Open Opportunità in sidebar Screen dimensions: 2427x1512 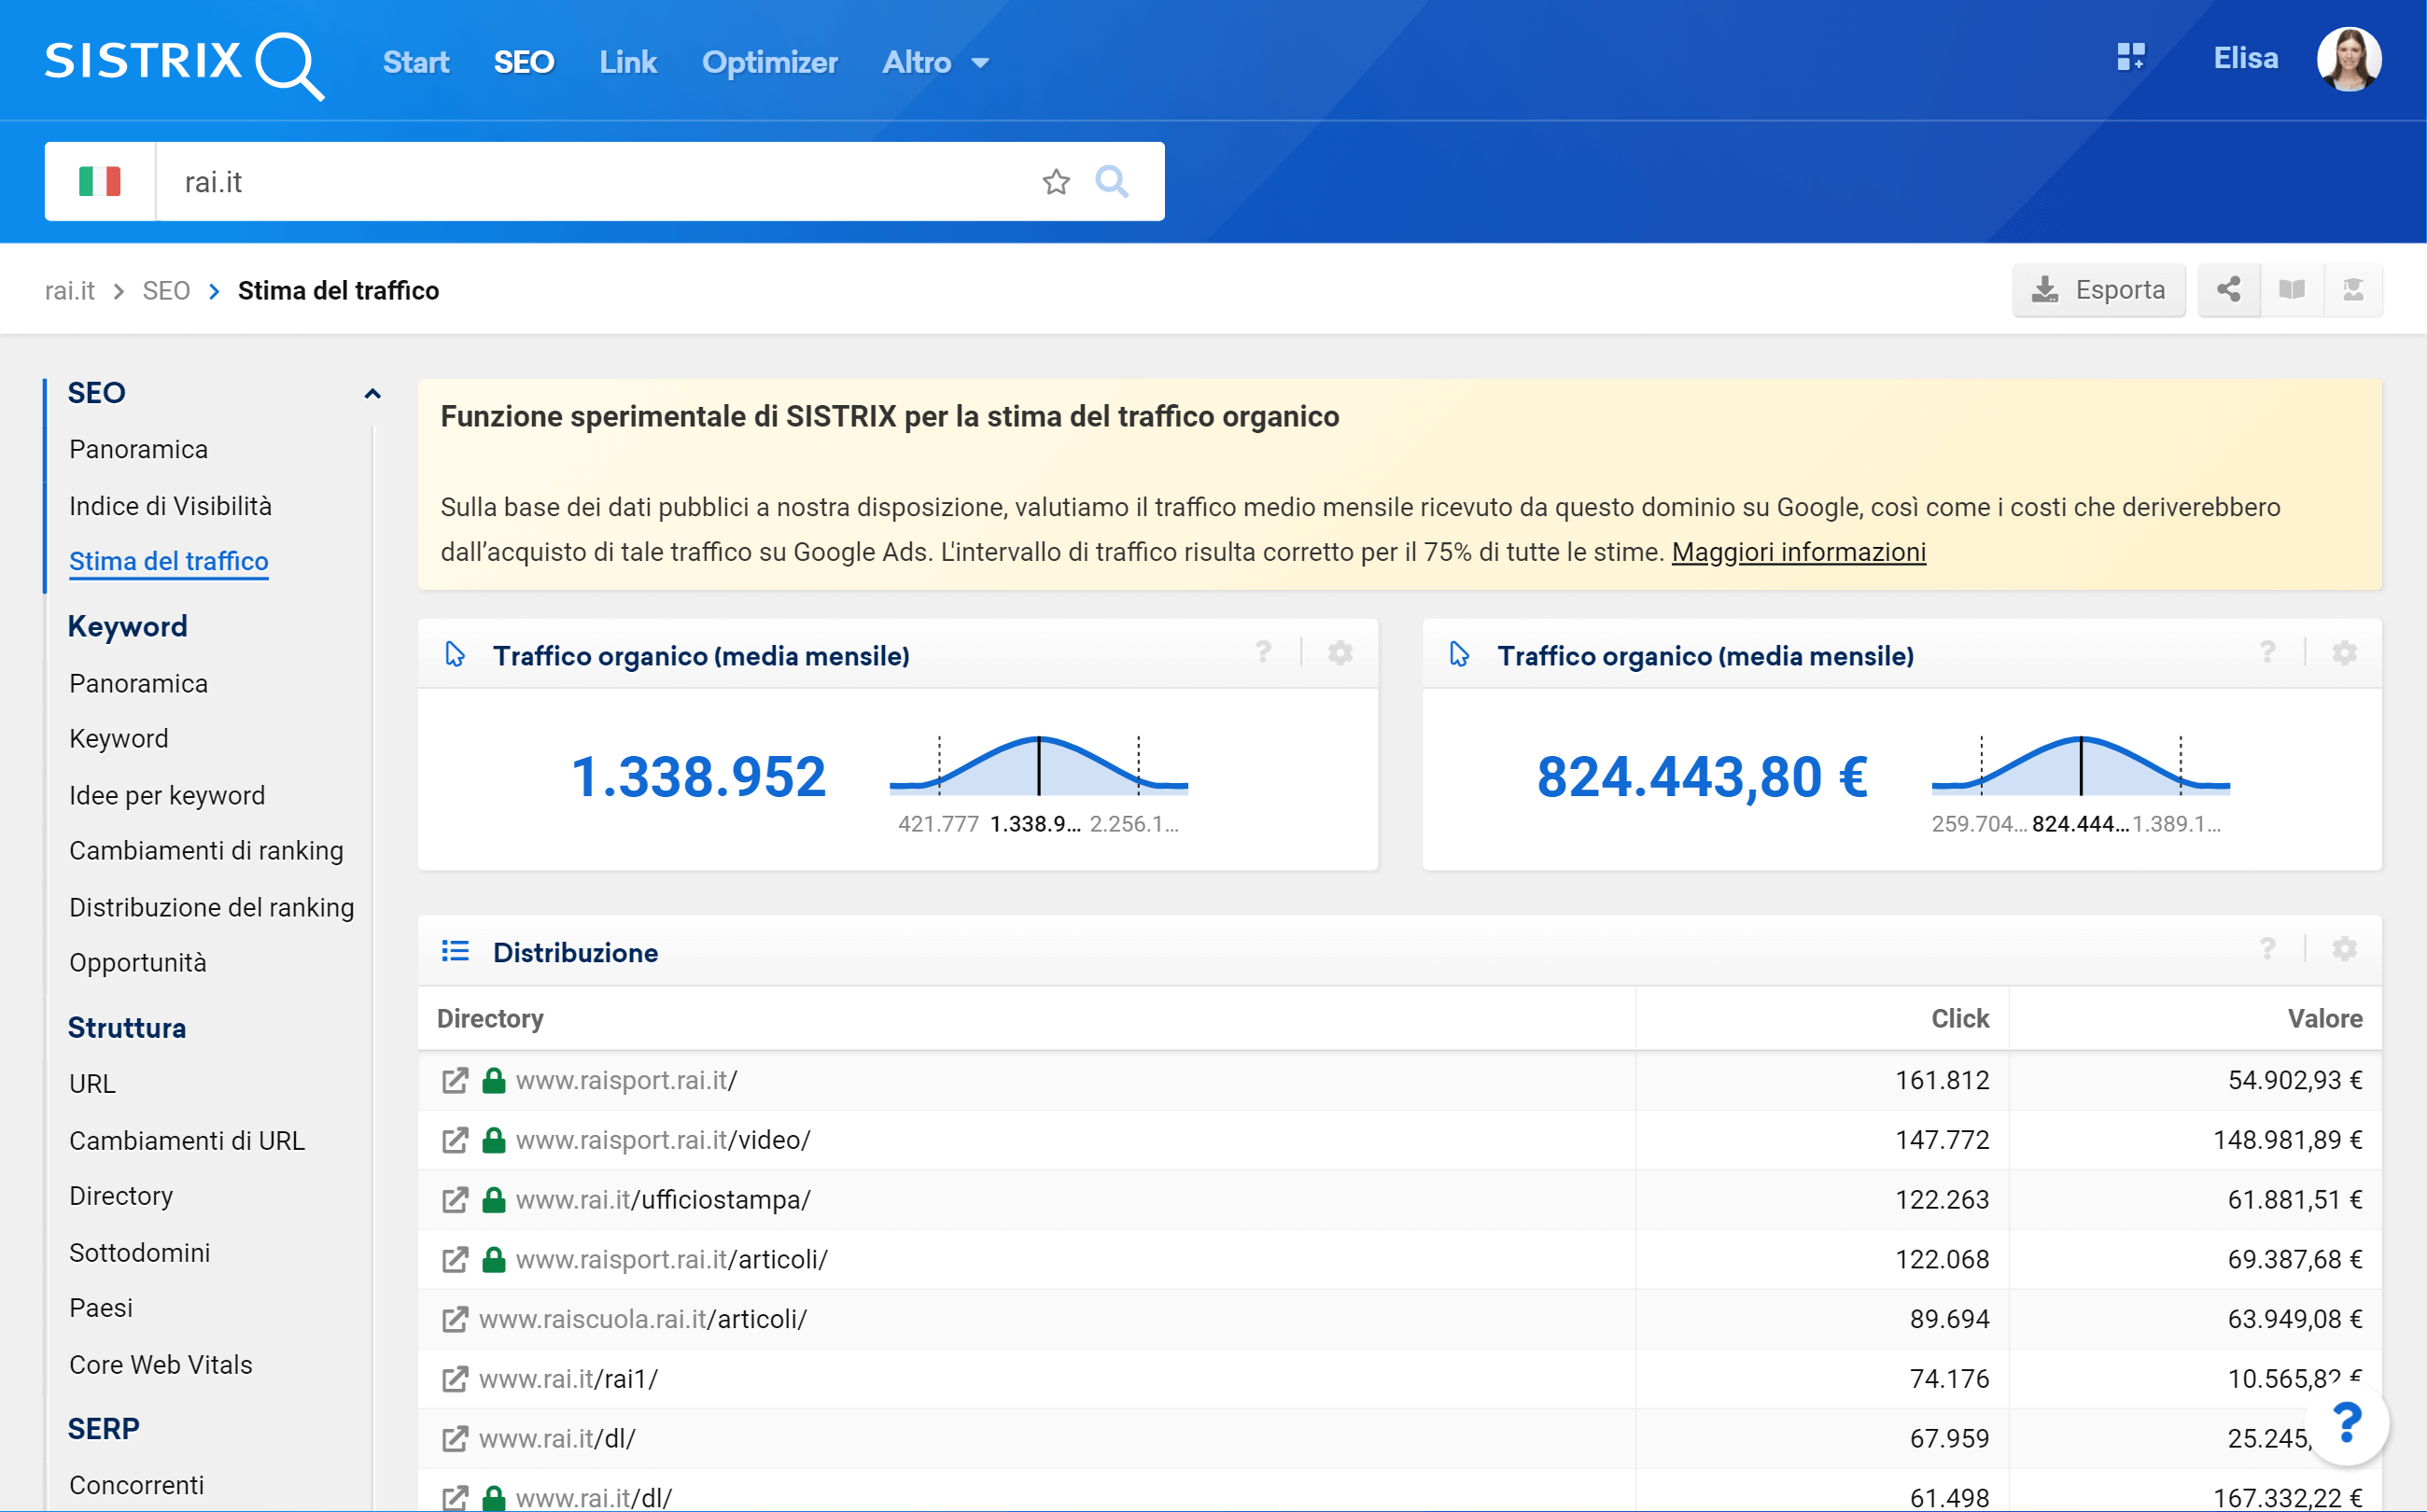click(138, 962)
